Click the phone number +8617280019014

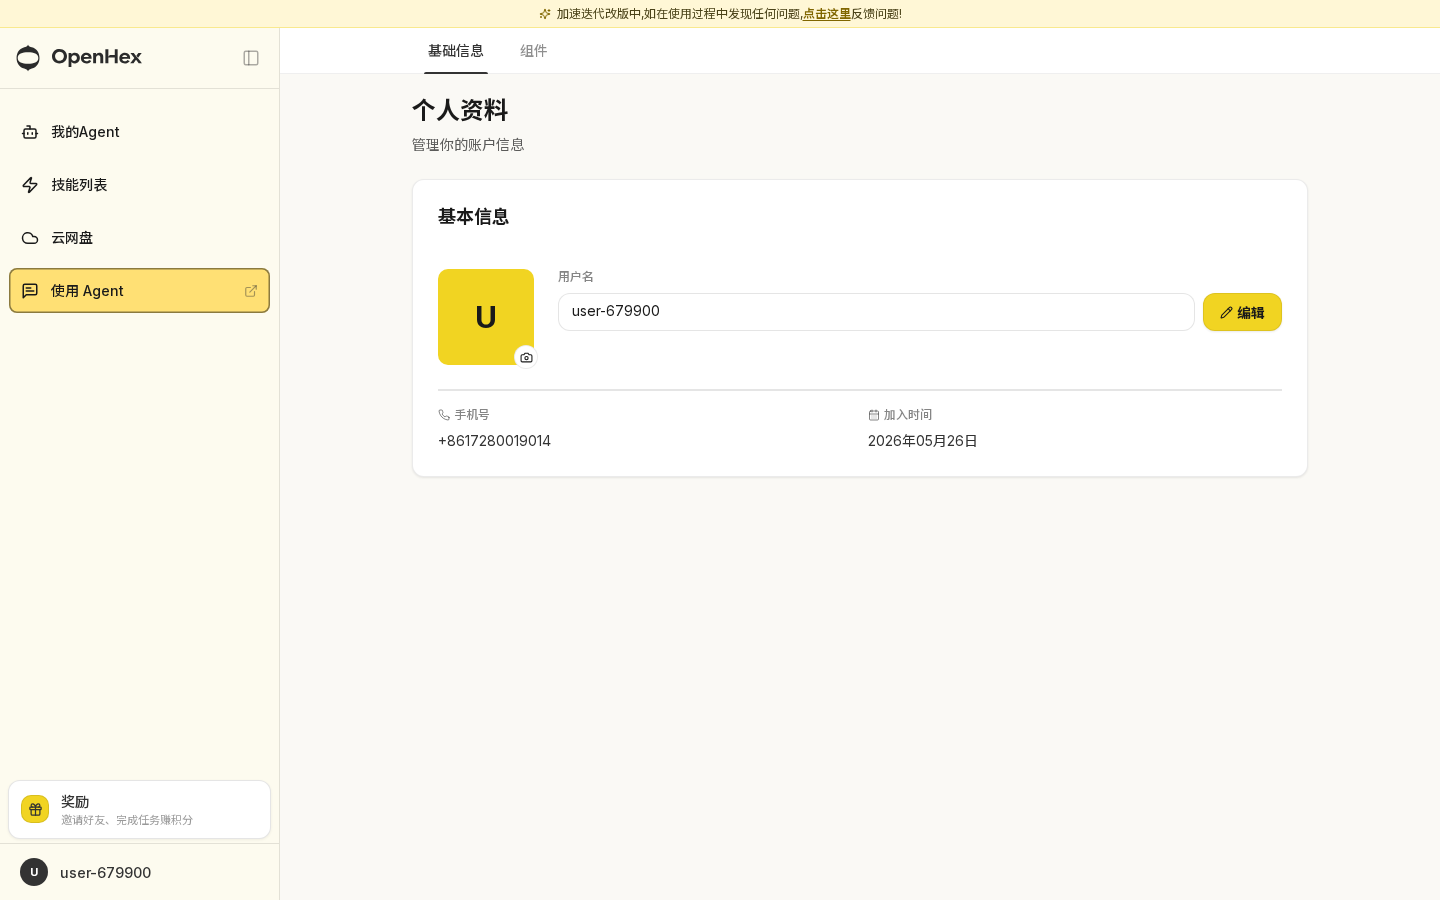(494, 441)
